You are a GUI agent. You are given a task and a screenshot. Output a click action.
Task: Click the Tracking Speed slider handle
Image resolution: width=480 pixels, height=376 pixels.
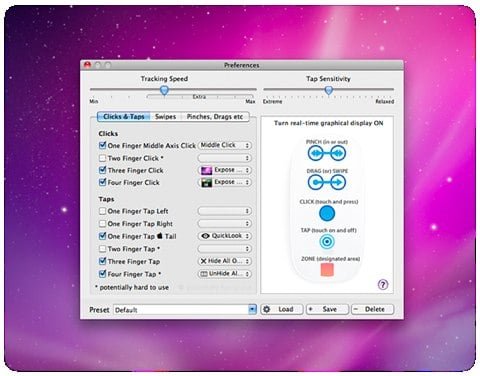[x=164, y=90]
